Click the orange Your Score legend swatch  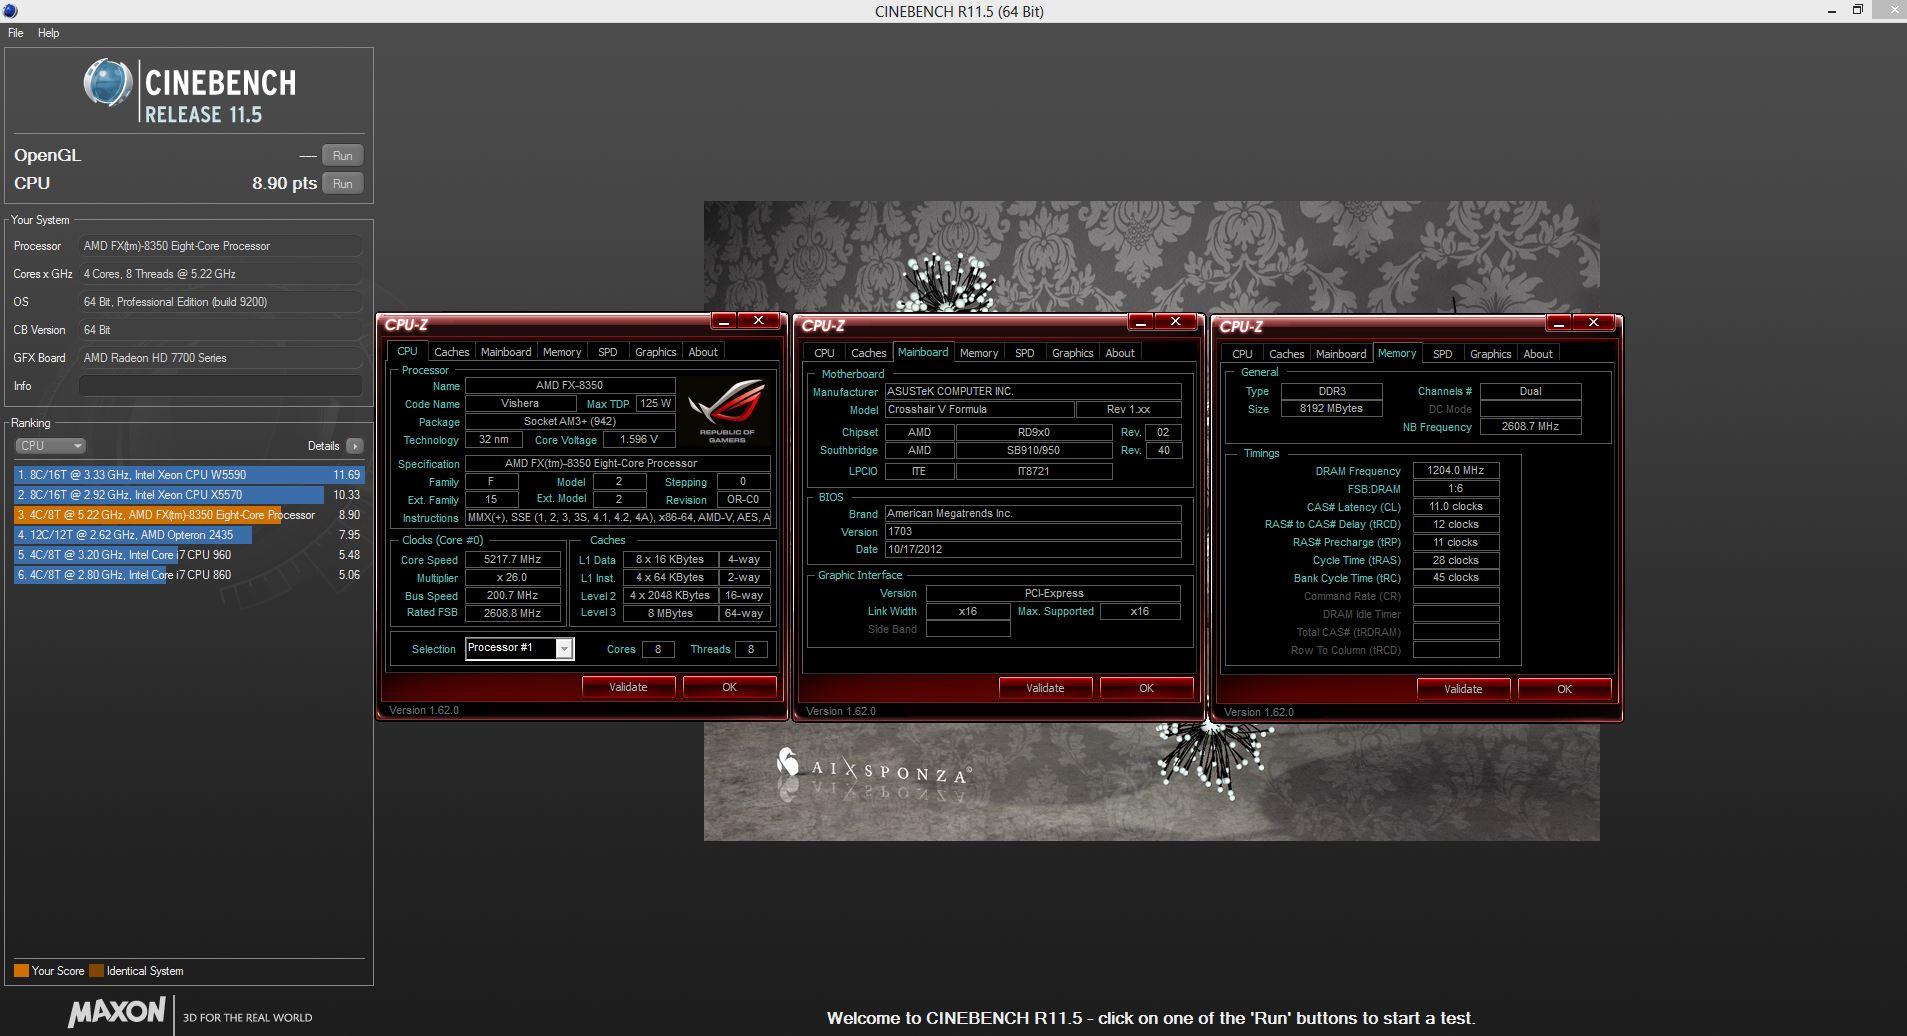[21, 971]
